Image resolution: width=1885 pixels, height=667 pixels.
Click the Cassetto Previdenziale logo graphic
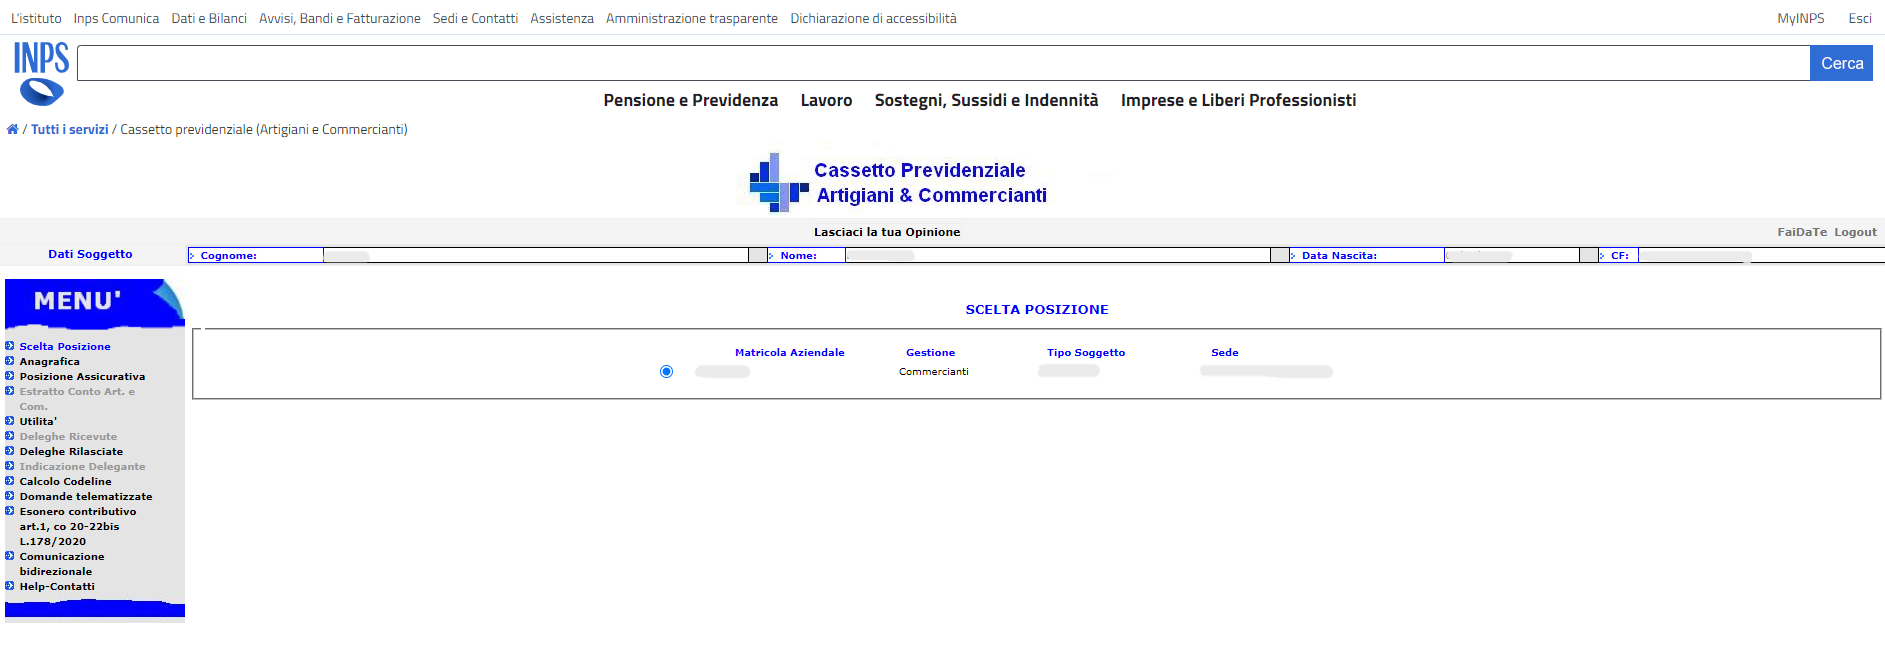coord(778,182)
